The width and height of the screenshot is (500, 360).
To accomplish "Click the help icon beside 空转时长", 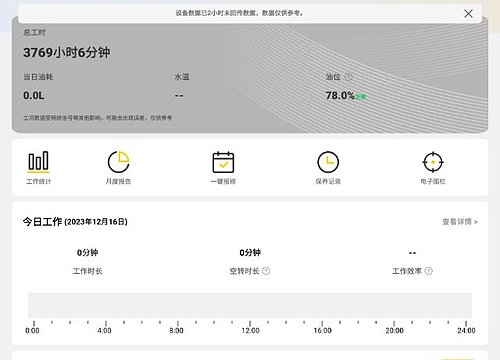I will click(266, 271).
